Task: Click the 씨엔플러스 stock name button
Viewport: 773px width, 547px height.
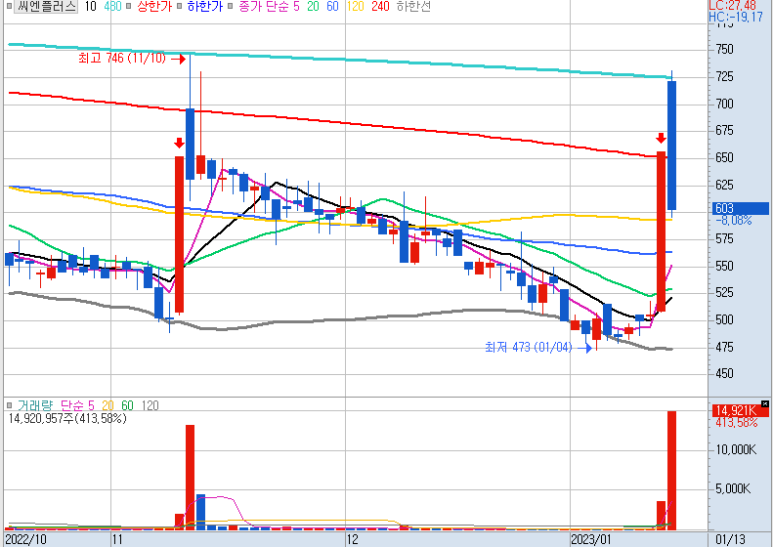Action: [45, 6]
